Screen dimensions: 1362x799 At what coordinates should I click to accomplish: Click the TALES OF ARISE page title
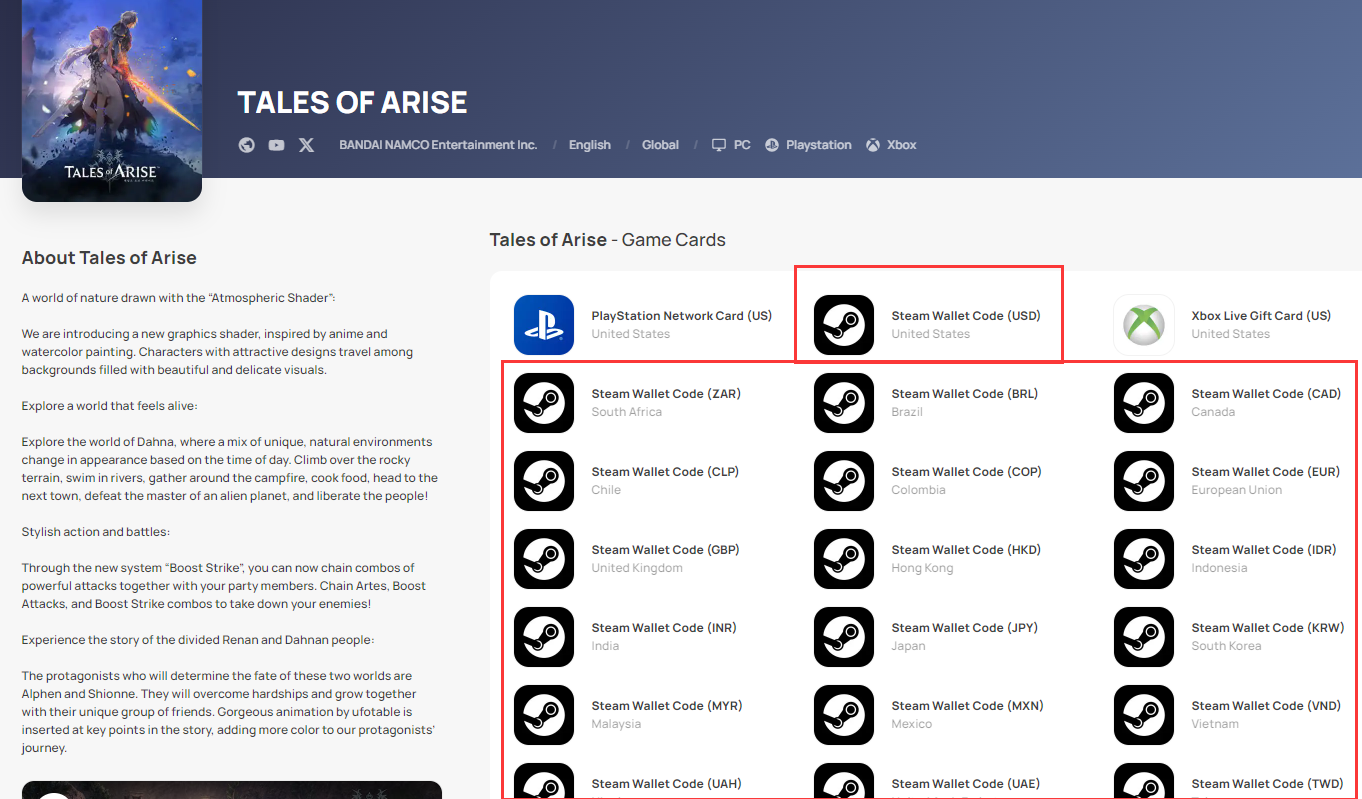352,102
